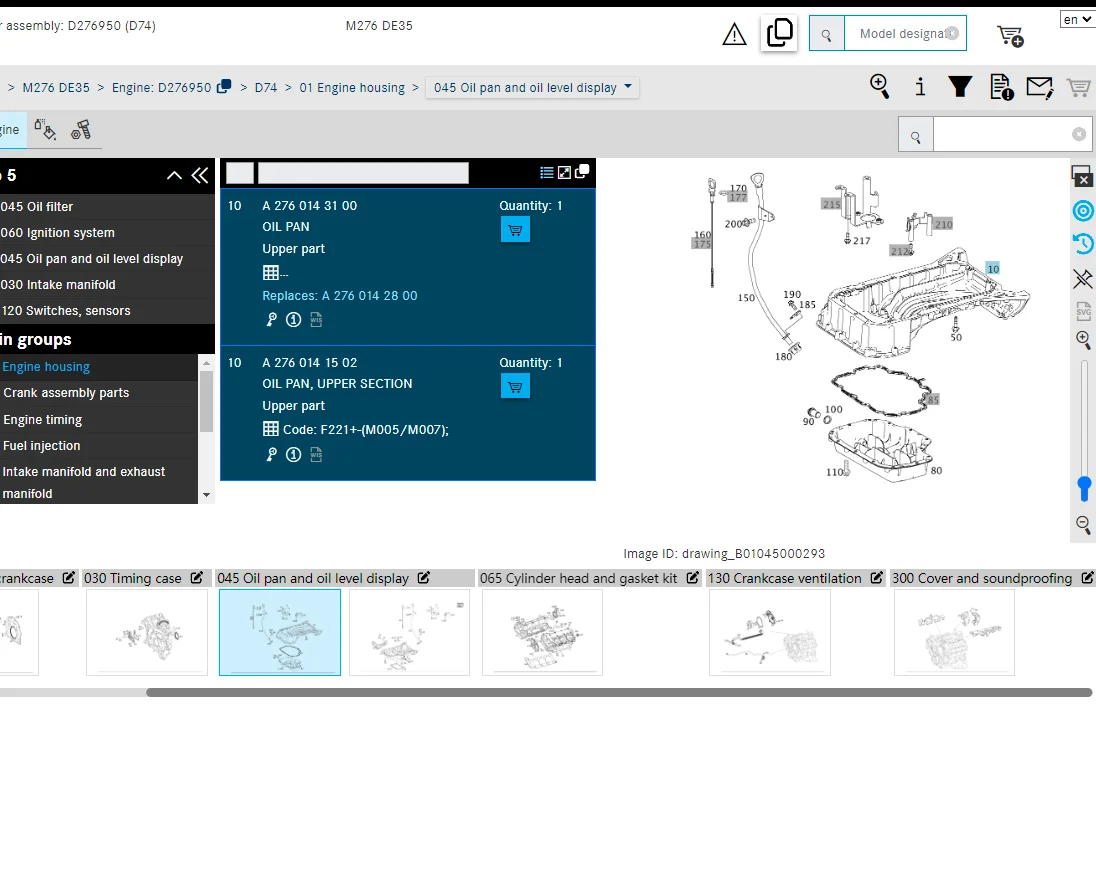Select '120 Switches, sensors' in sidebar
The height and width of the screenshot is (877, 1096).
[106, 310]
